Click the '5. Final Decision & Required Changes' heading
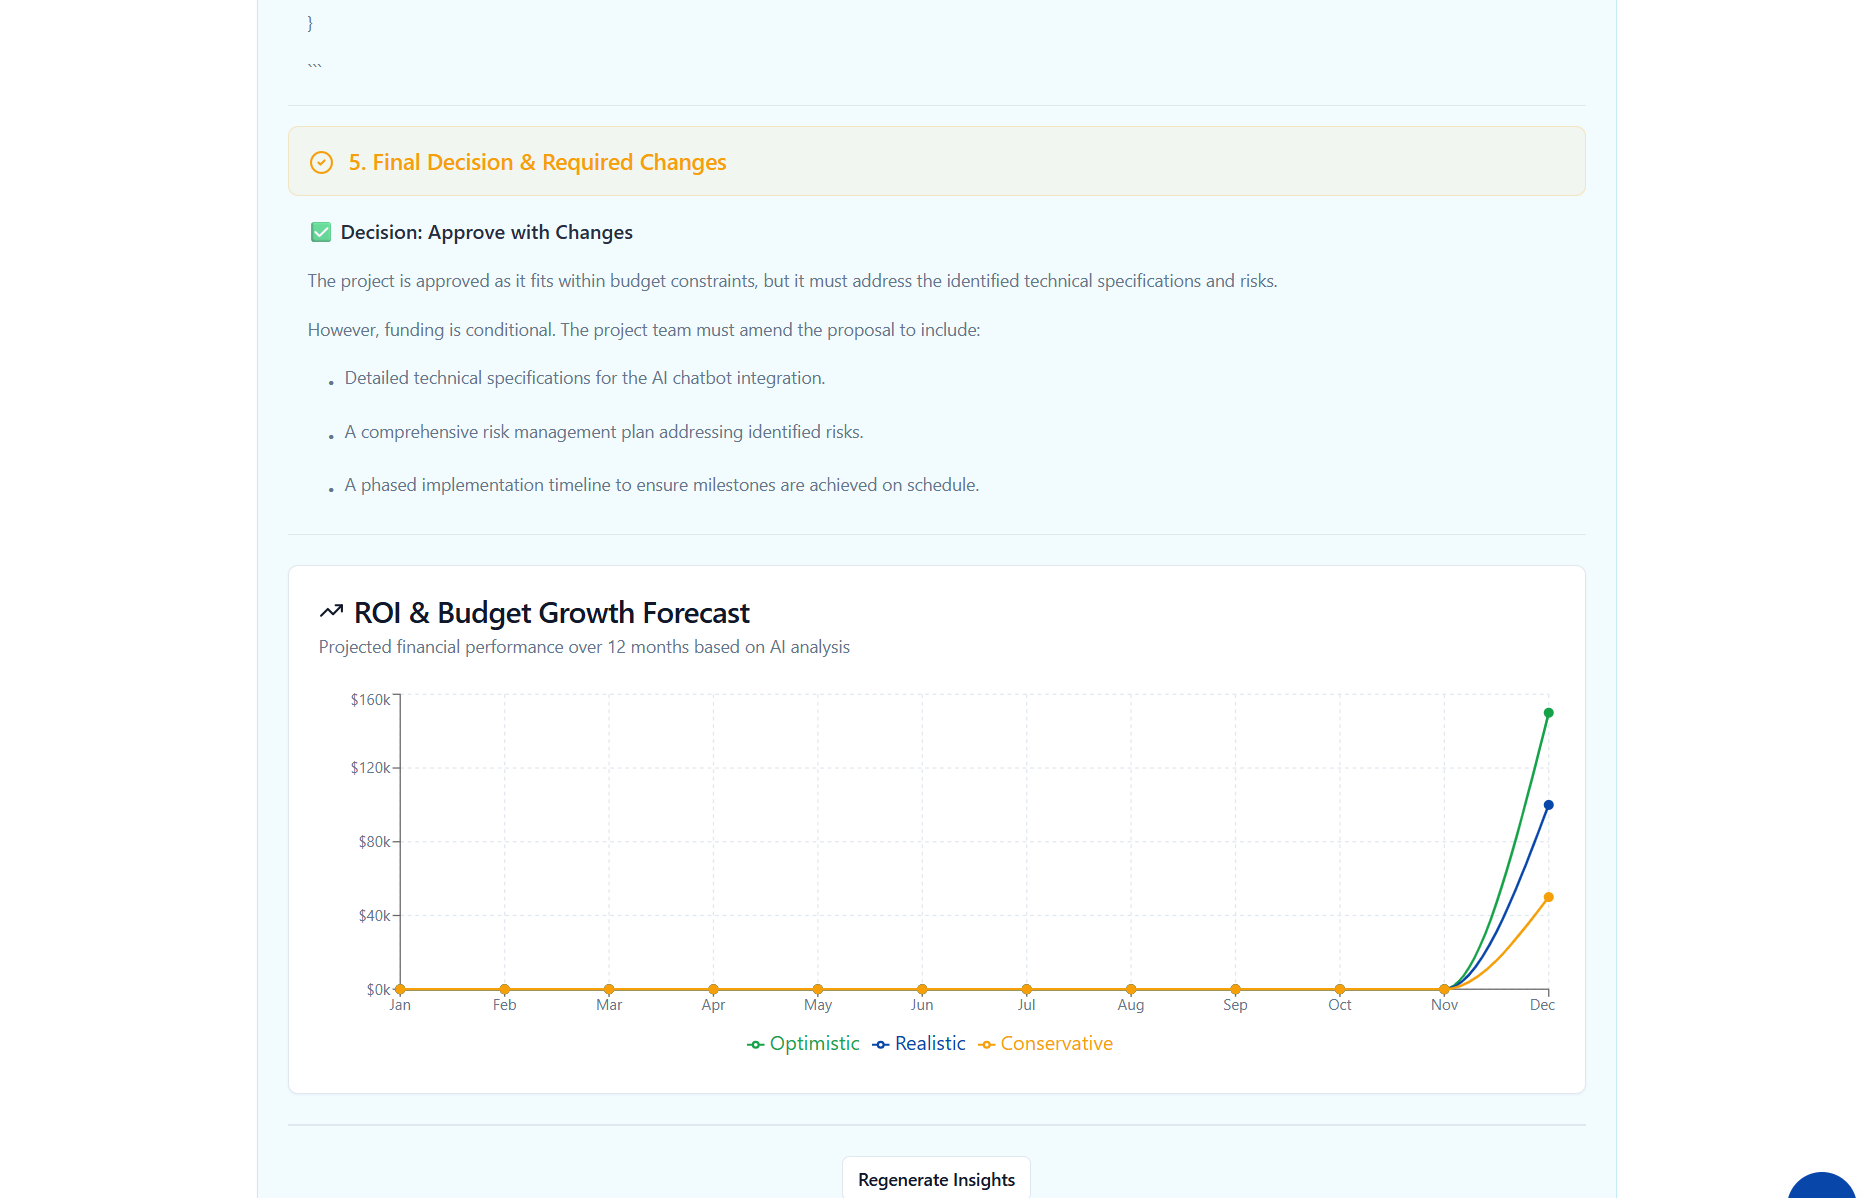This screenshot has height=1198, width=1868. [x=537, y=162]
